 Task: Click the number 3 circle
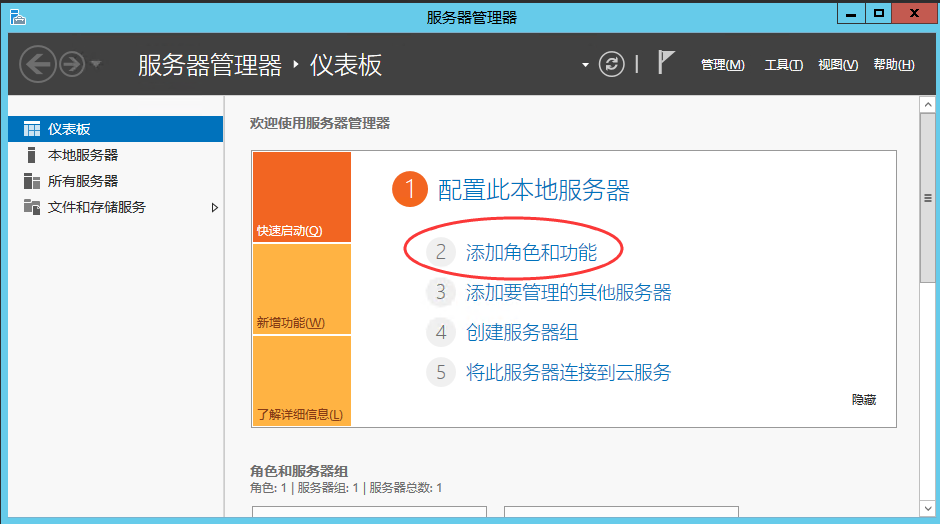click(441, 292)
